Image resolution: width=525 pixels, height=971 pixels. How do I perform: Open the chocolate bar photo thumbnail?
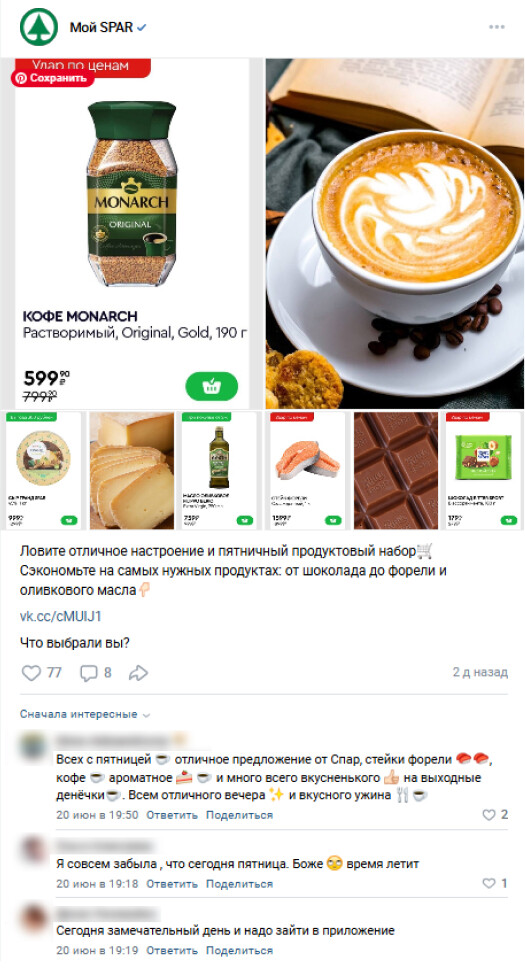point(396,471)
